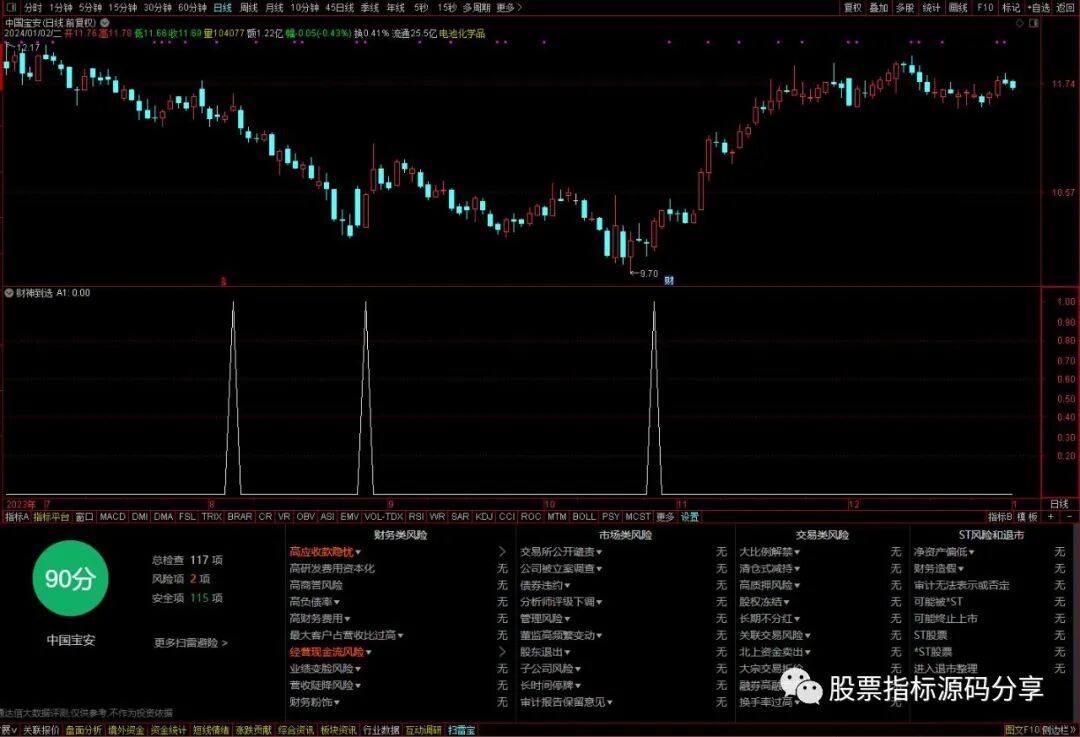Image resolution: width=1080 pixels, height=737 pixels.
Task: Click the round icon beside 中国宝安 title
Action: (105, 23)
